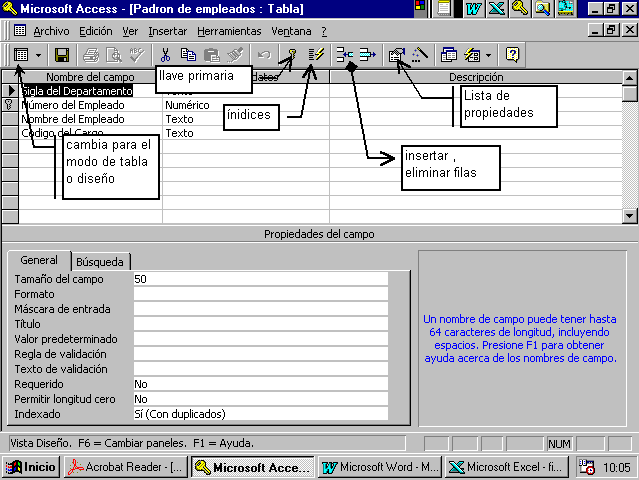Open Print Preview from the toolbar

click(x=114, y=55)
